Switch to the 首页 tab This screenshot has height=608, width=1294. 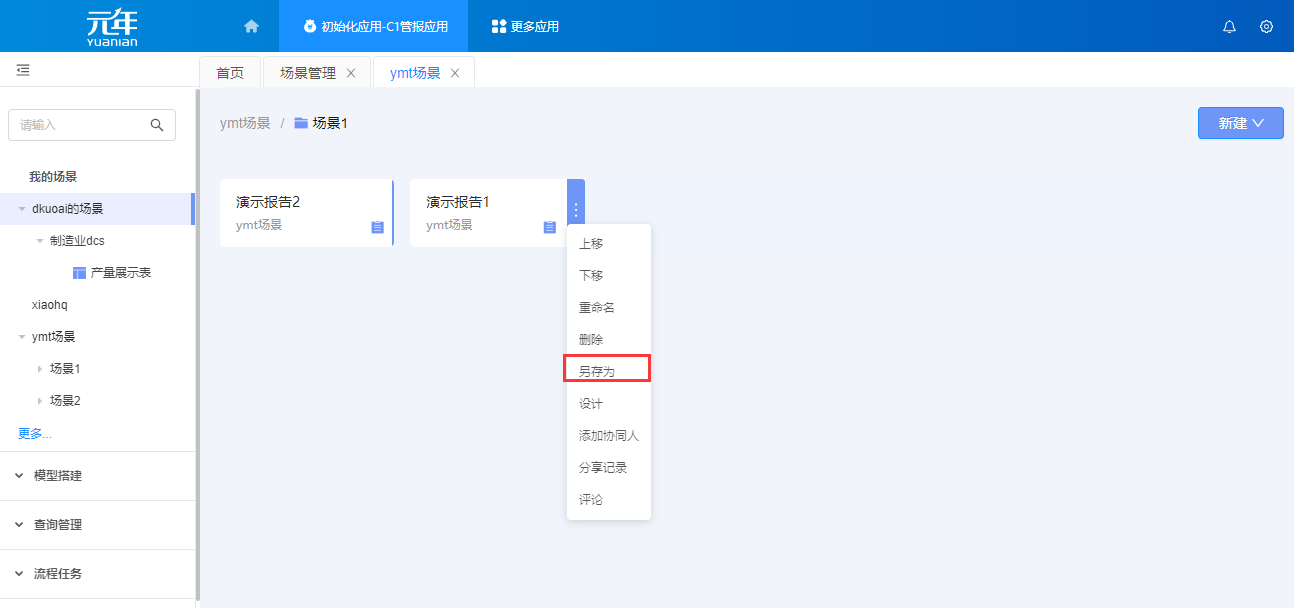pos(230,73)
